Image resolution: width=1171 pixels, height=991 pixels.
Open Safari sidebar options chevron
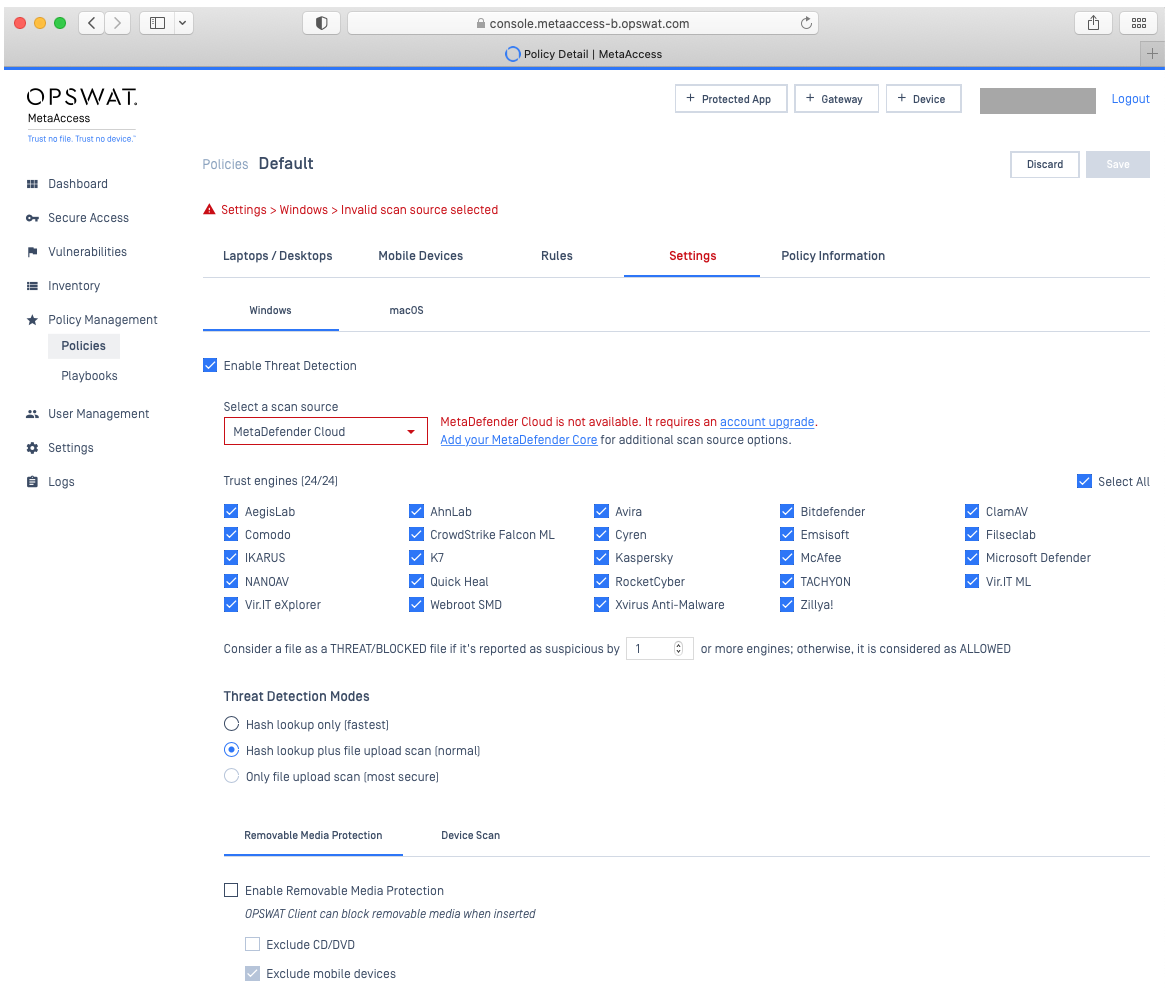tap(183, 23)
